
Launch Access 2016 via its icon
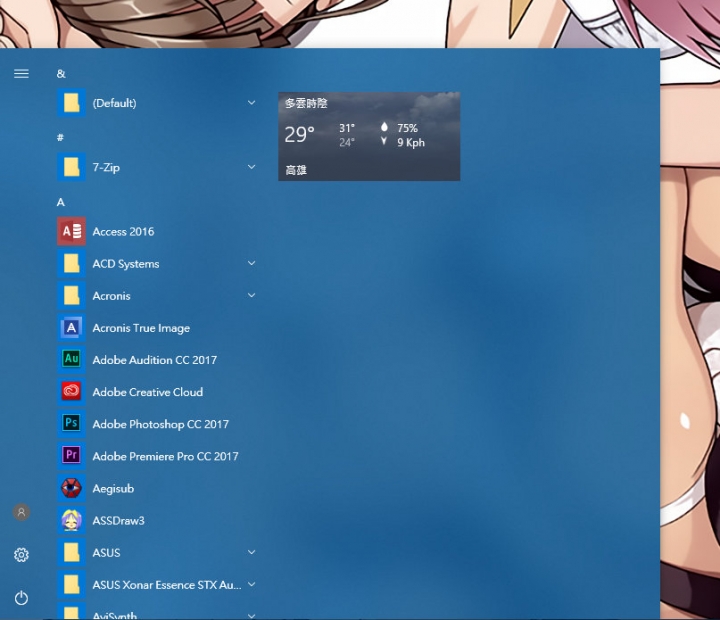pyautogui.click(x=71, y=231)
